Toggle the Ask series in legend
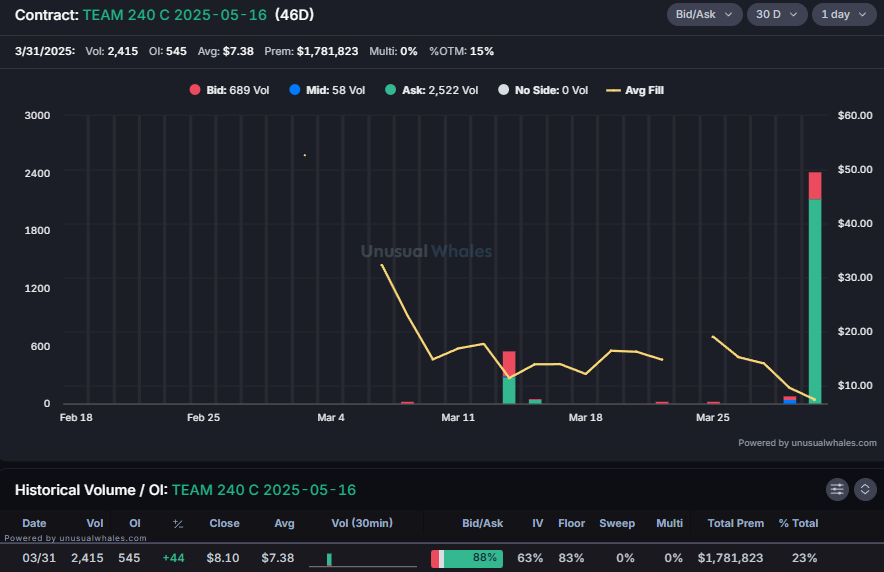Image resolution: width=884 pixels, height=572 pixels. click(x=431, y=90)
